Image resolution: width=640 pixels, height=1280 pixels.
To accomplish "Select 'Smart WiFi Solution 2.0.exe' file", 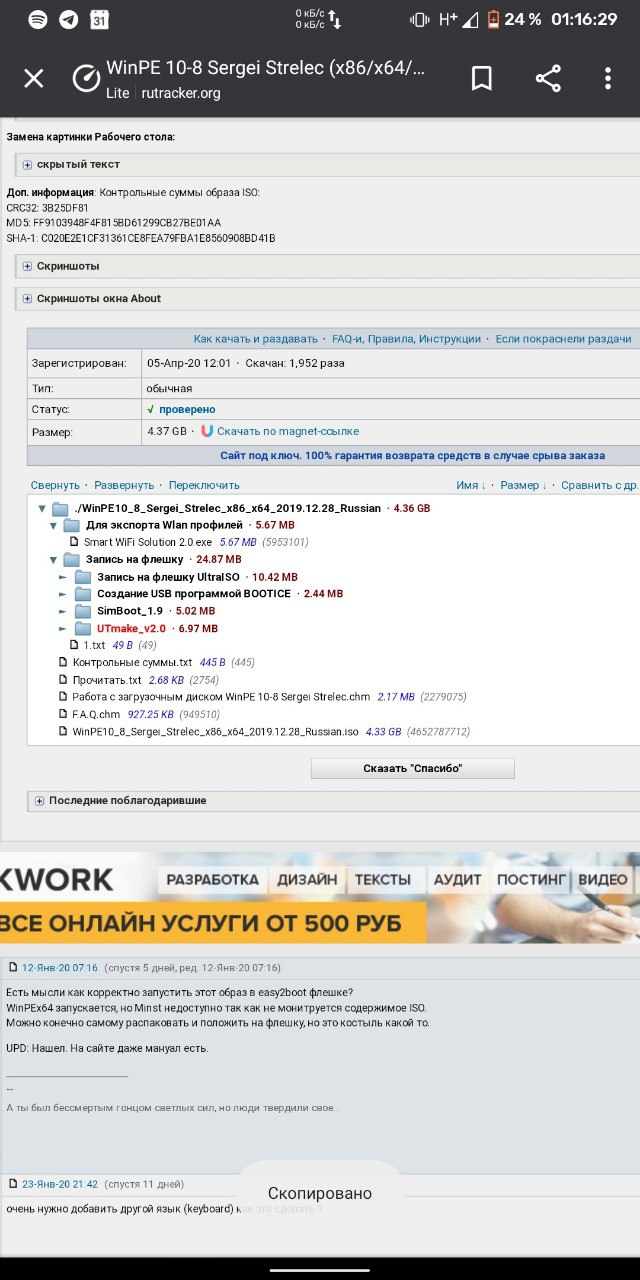I will click(148, 542).
